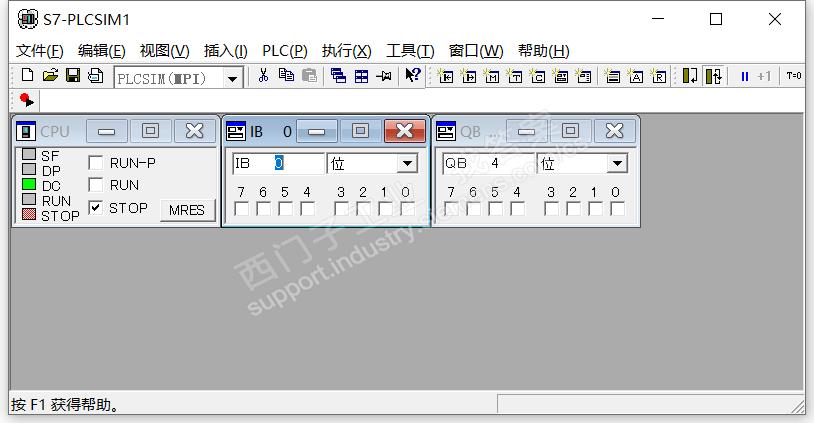The width and height of the screenshot is (814, 423).
Task: Click the save layout icon
Action: (96, 76)
